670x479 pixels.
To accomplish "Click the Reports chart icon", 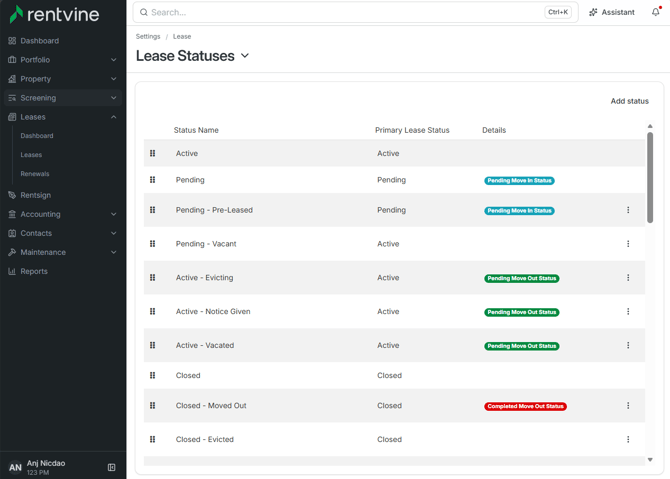I will 12,271.
